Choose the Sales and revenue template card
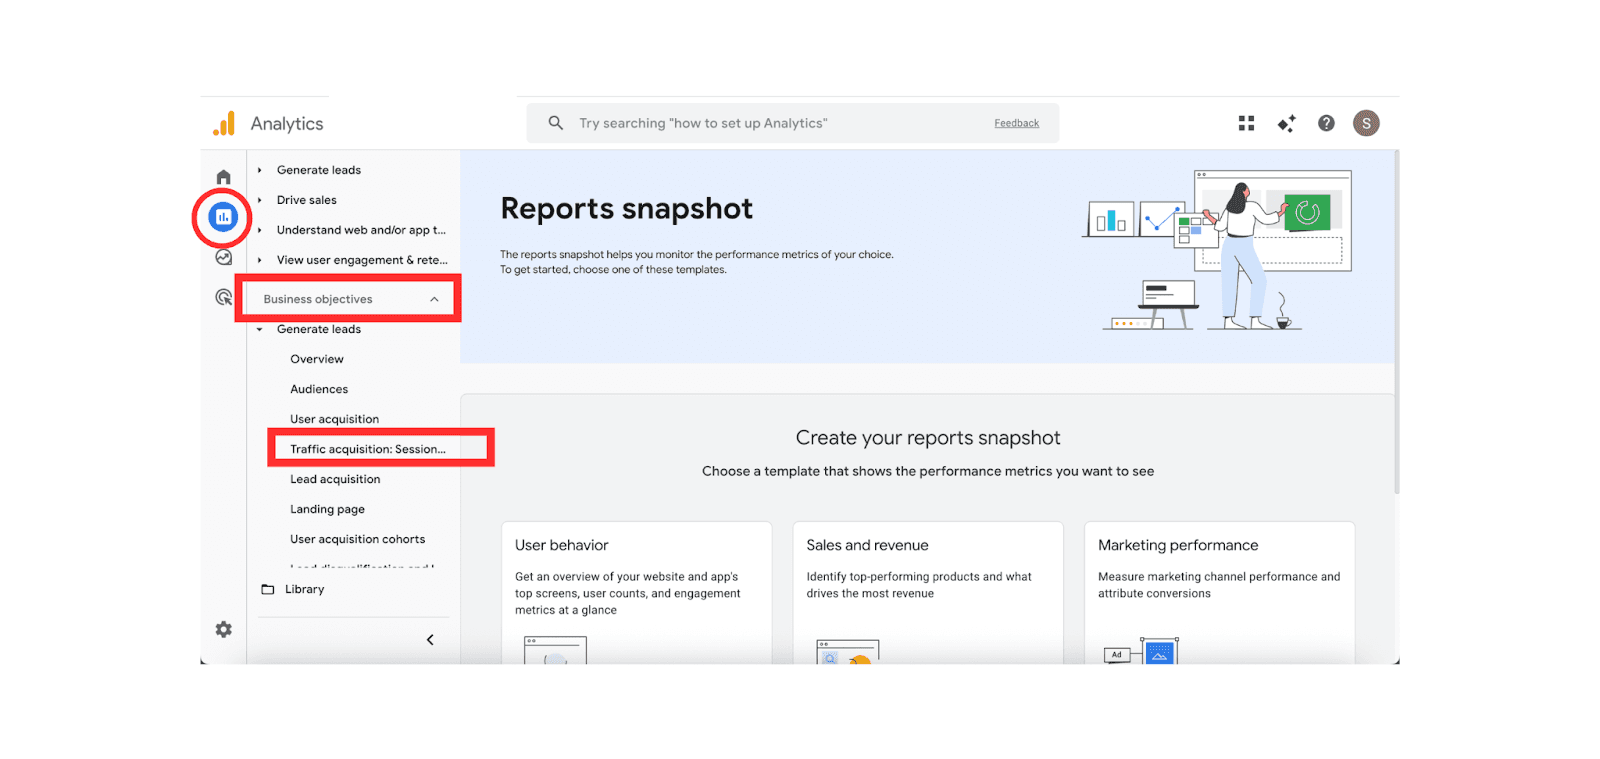Image resolution: width=1600 pixels, height=759 pixels. pyautogui.click(x=928, y=592)
